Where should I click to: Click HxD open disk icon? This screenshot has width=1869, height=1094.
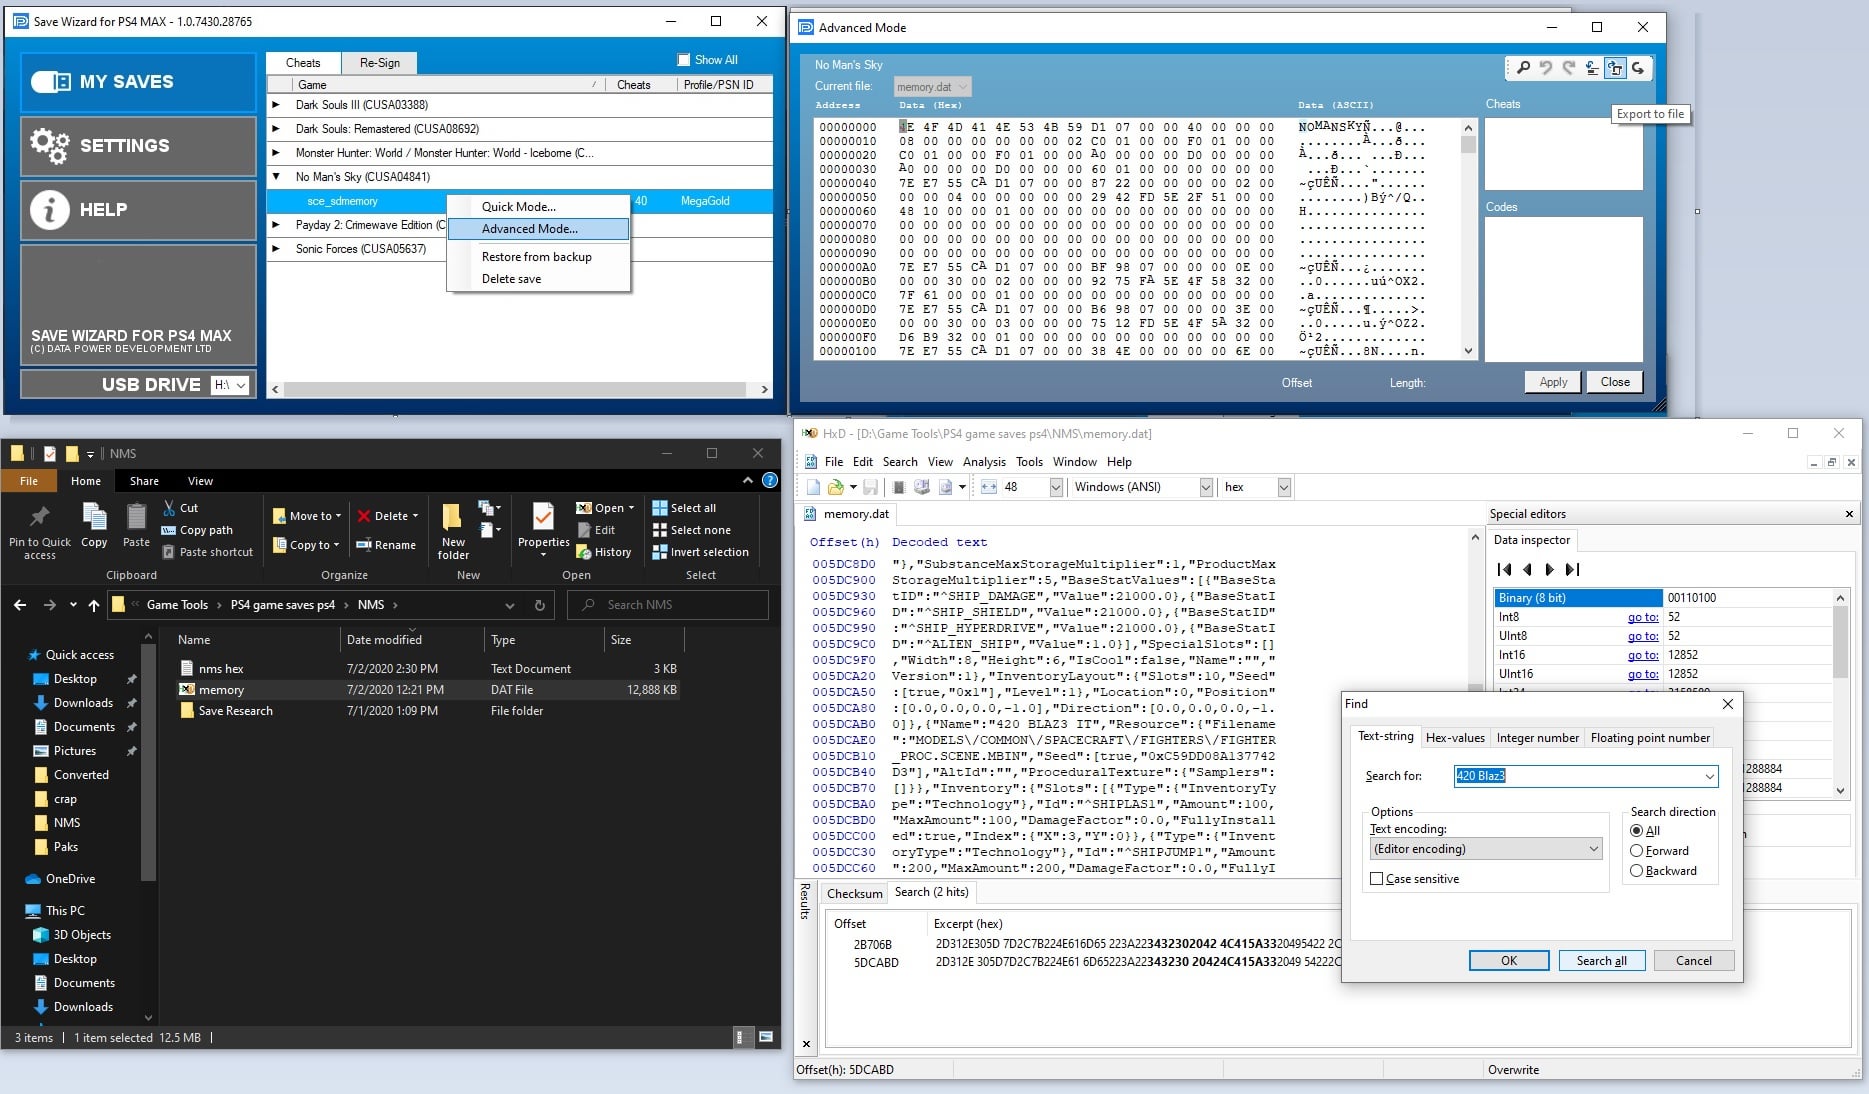tap(921, 487)
